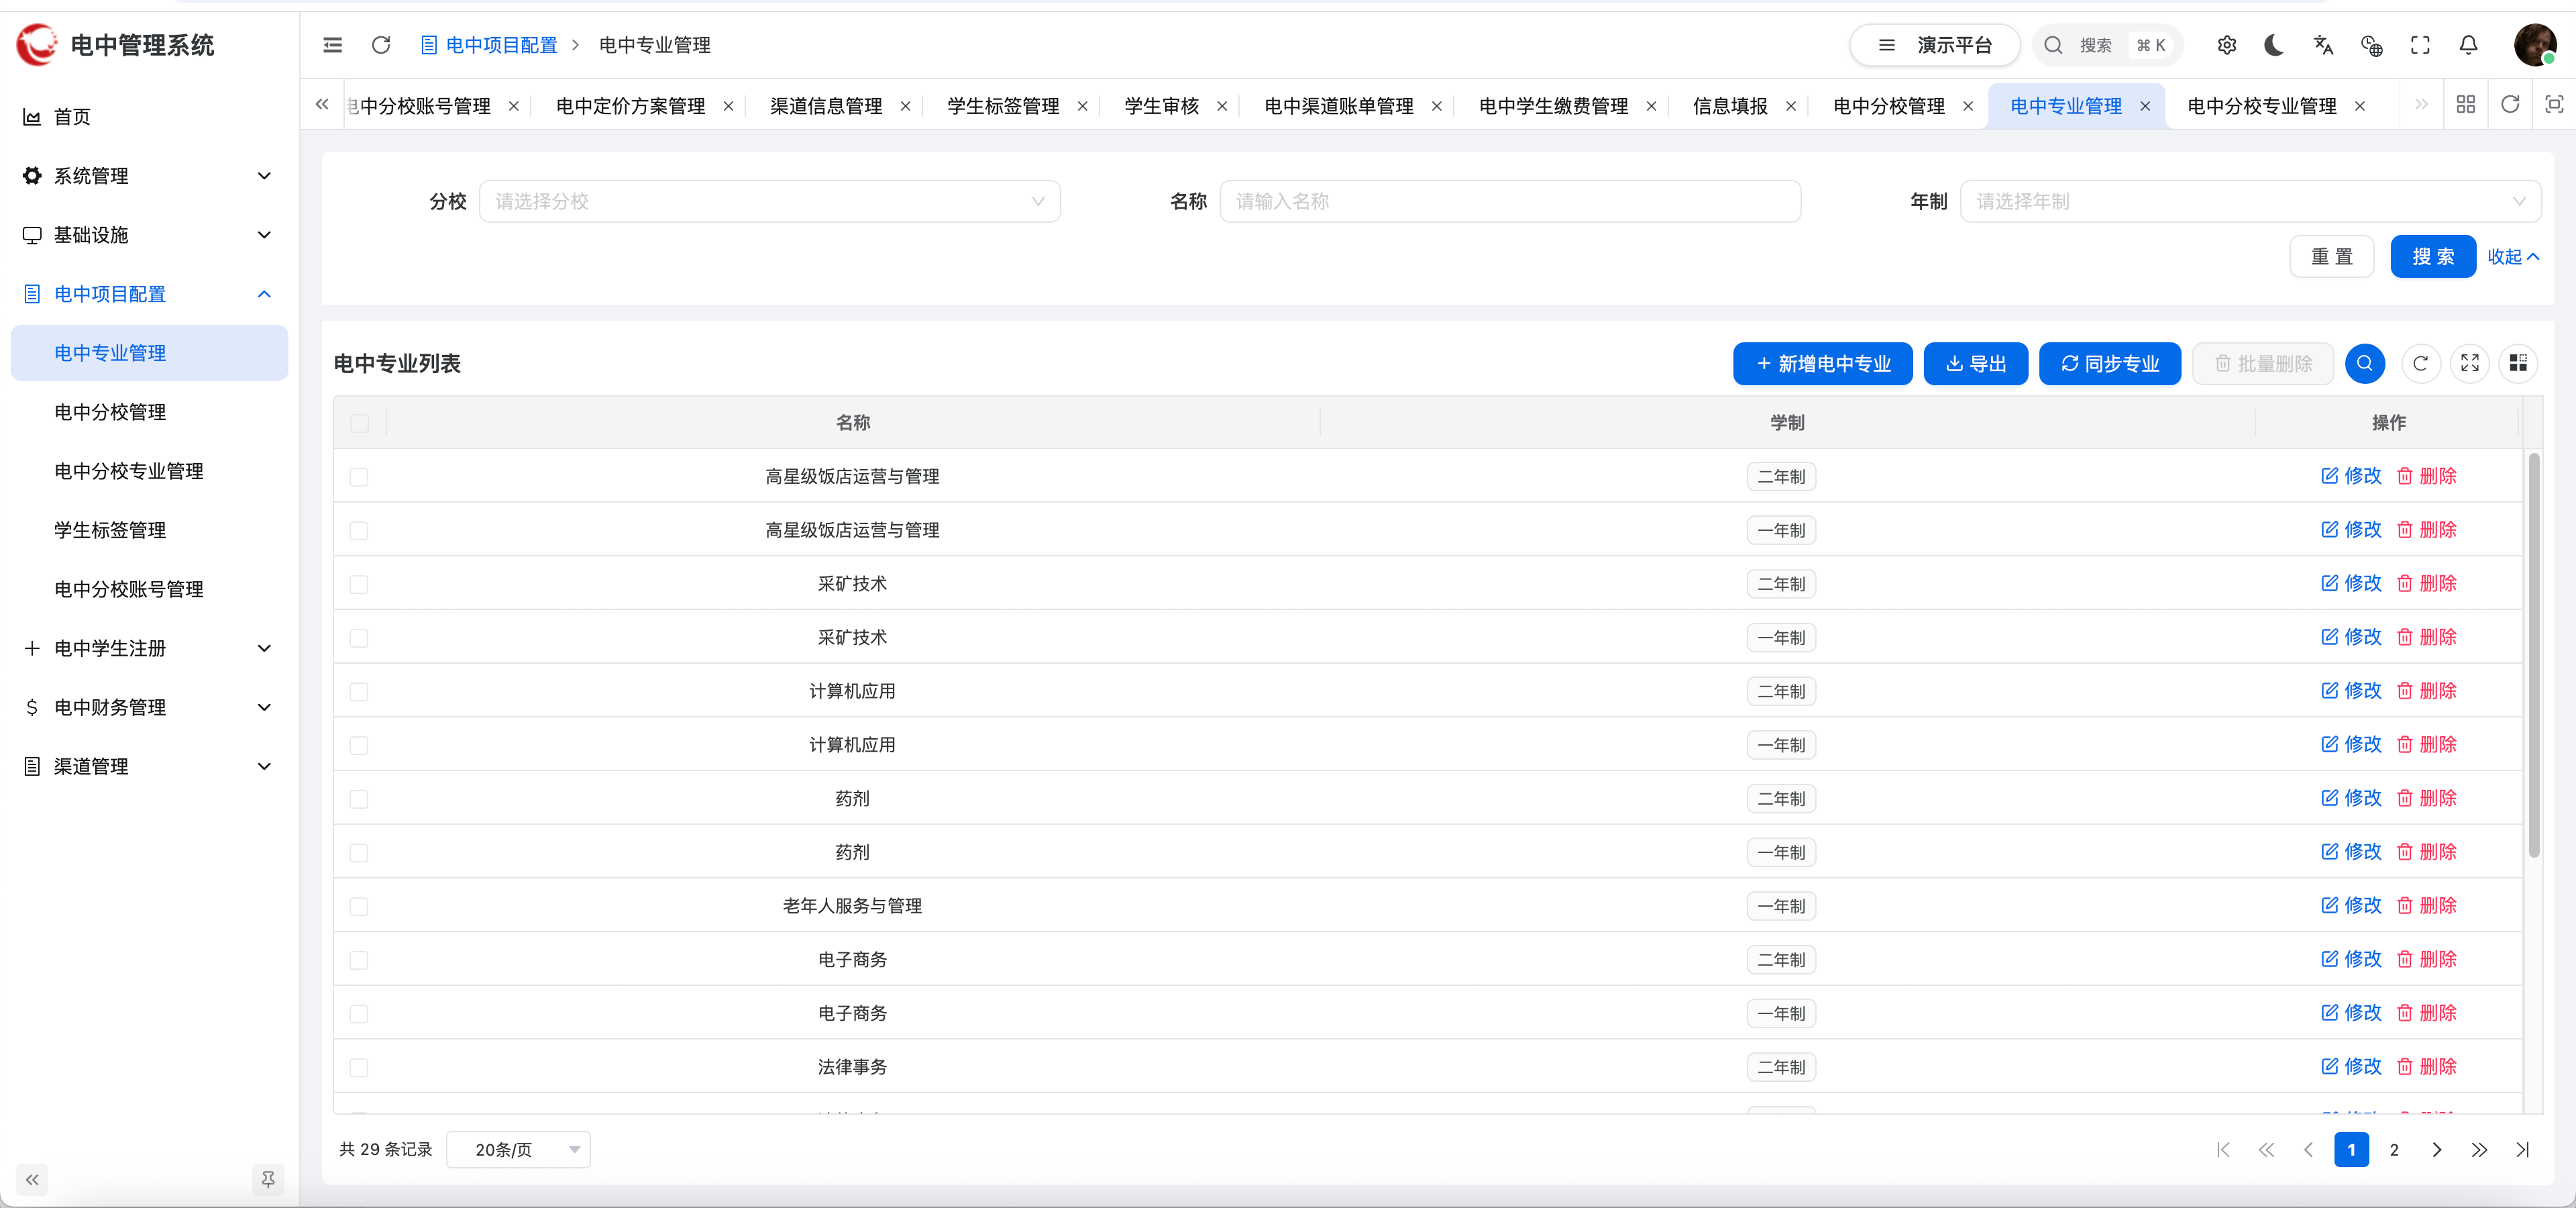
Task: Check the checkbox for the 采矿技术 row
Action: (x=360, y=585)
